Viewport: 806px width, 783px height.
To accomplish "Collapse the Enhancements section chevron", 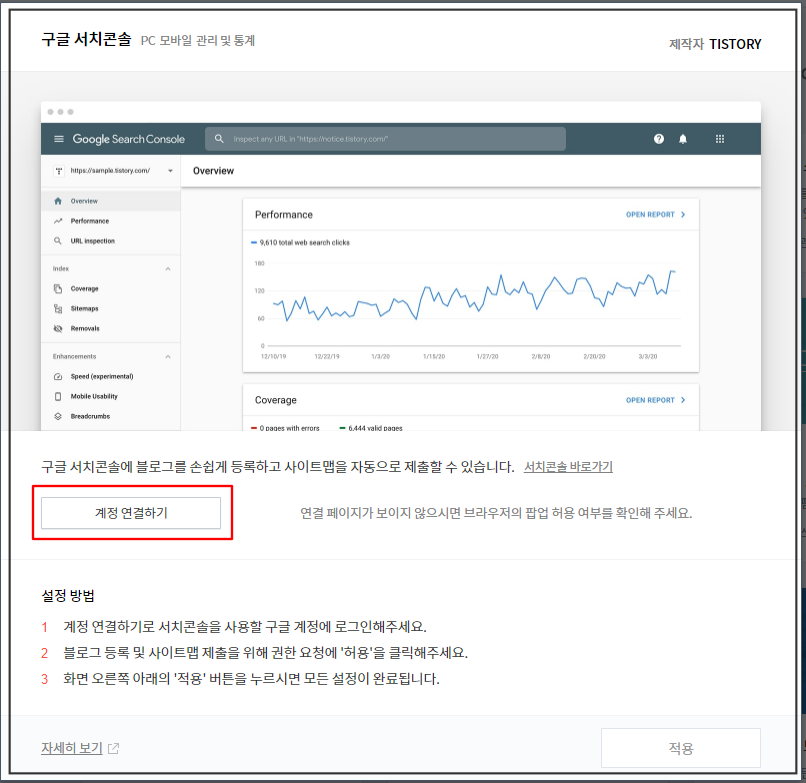I will tap(168, 356).
